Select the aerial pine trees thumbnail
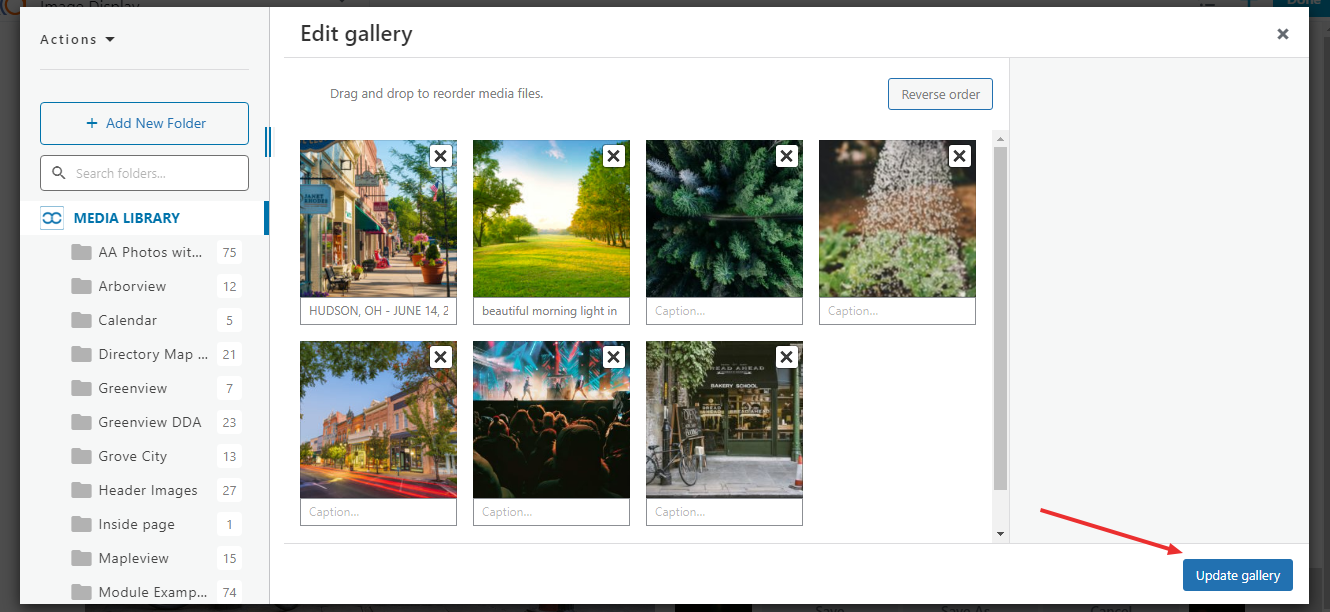This screenshot has width=1330, height=612. 724,219
